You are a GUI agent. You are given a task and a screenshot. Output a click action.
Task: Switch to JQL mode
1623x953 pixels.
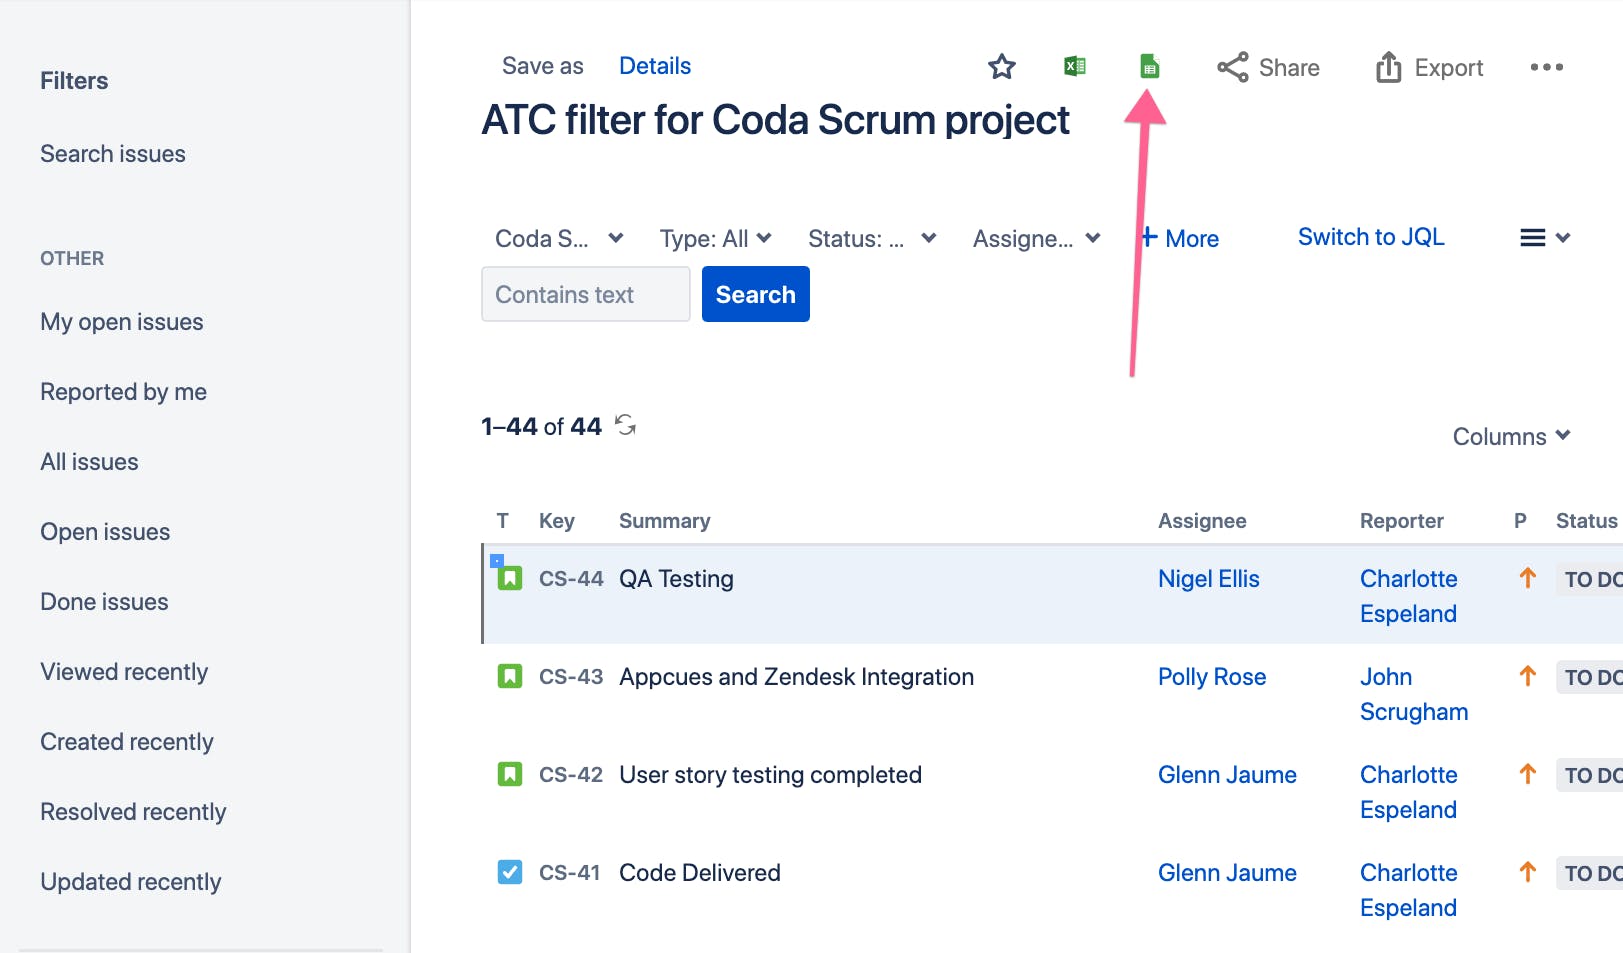click(1371, 237)
